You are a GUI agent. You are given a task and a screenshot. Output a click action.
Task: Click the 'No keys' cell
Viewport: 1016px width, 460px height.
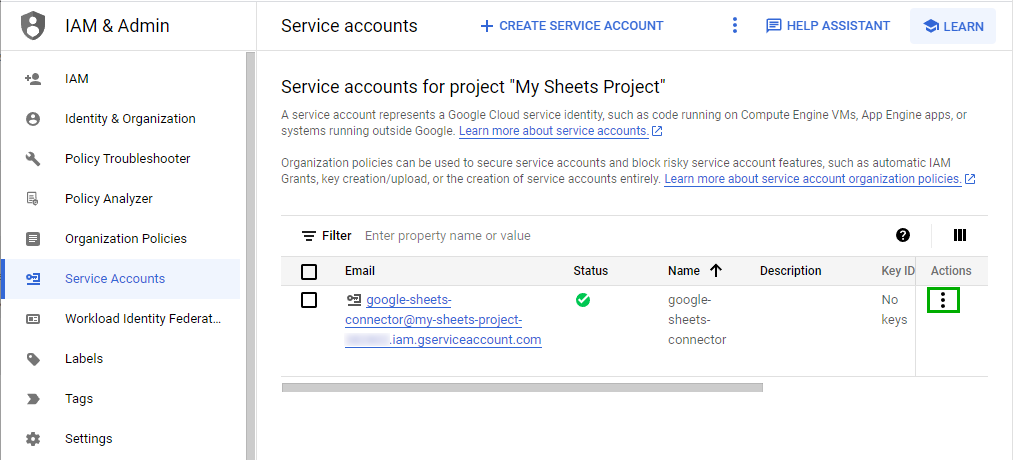[x=894, y=310]
